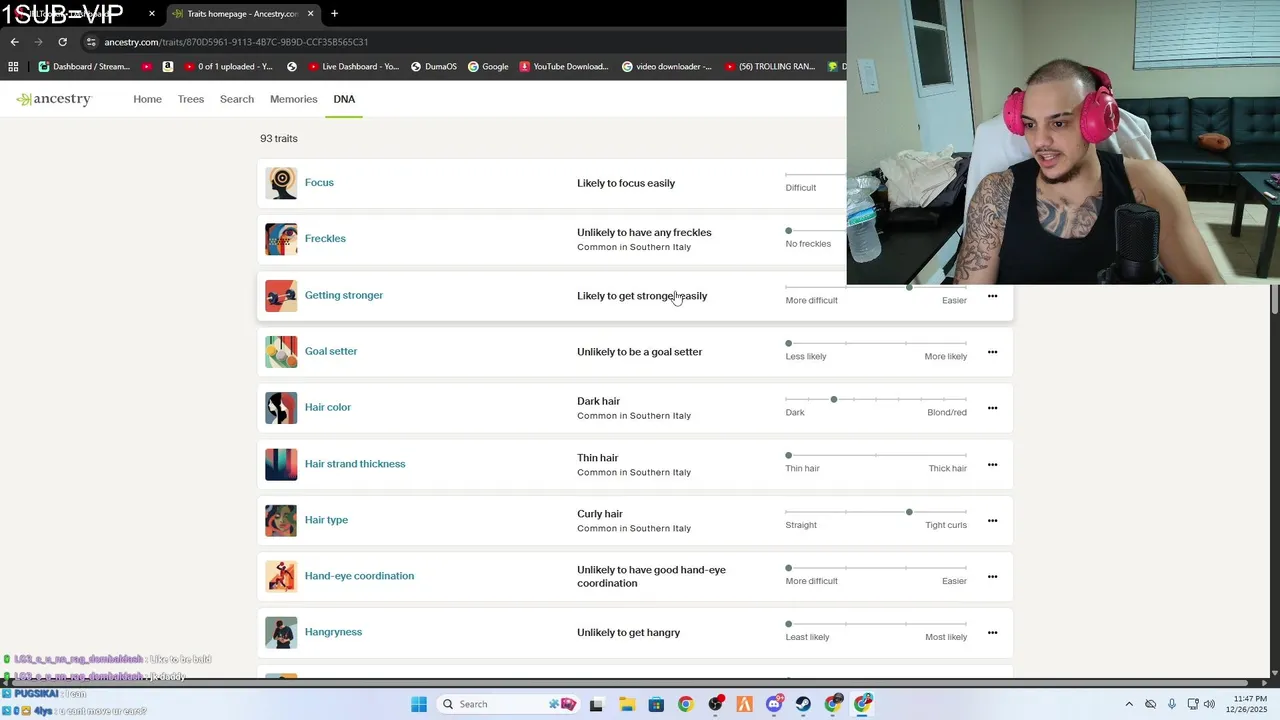Open more options for Hair type
This screenshot has width=1280, height=720.
(x=992, y=520)
